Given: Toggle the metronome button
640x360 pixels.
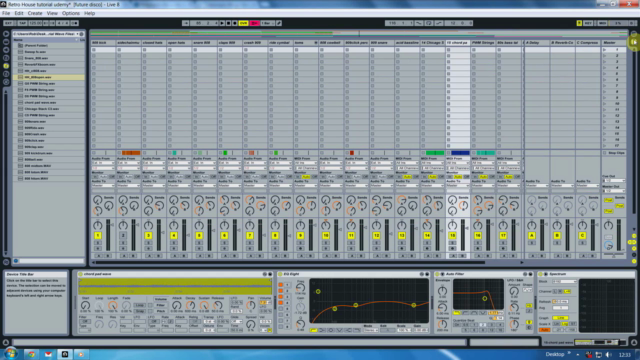Looking at the screenshot, I should (75, 23).
